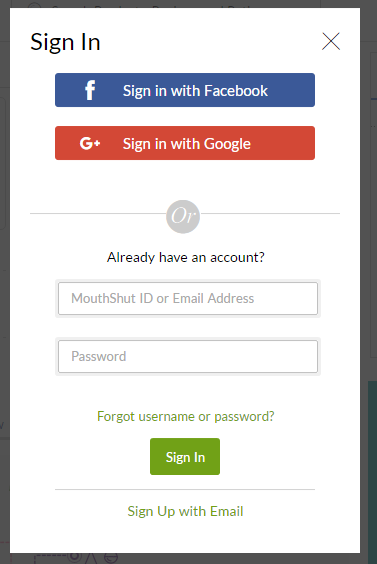Screen dimensions: 377x564
Task: Open Forgot username or password link
Action: [186, 417]
